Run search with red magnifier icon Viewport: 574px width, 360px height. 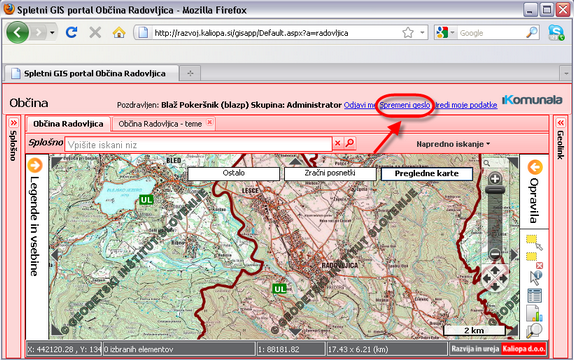[350, 142]
